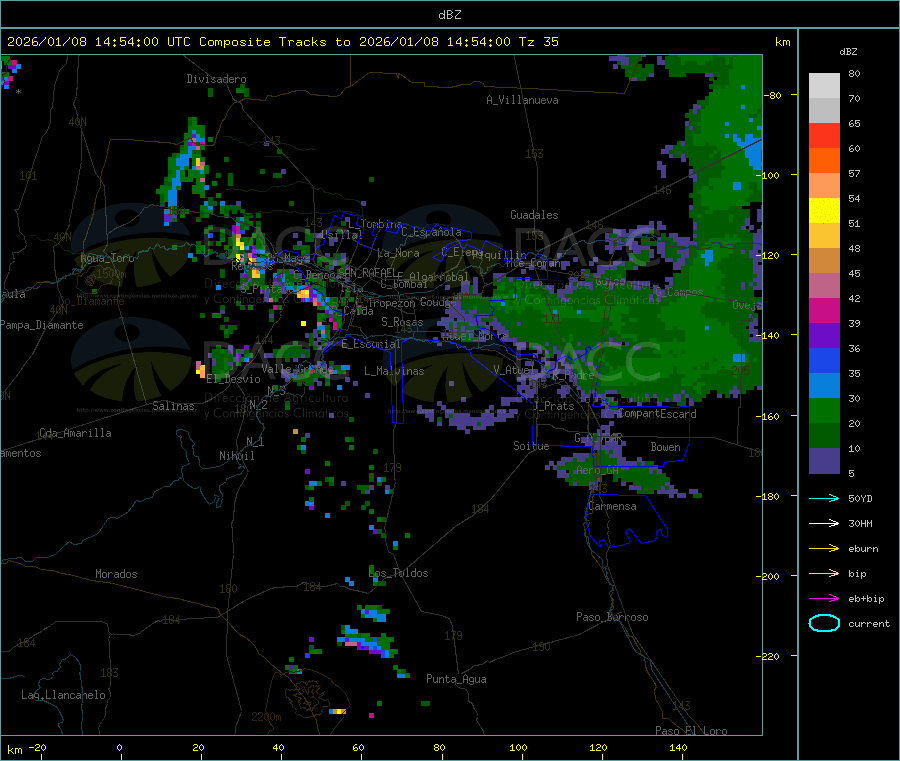Image resolution: width=900 pixels, height=761 pixels.
Task: Click the 'El_Desvio' map label
Action: (x=234, y=379)
